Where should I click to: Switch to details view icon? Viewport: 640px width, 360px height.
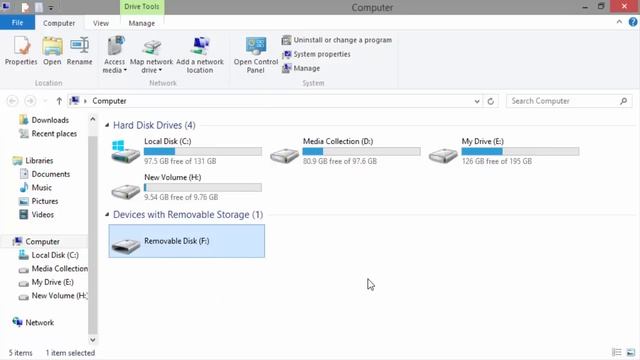tap(617, 352)
